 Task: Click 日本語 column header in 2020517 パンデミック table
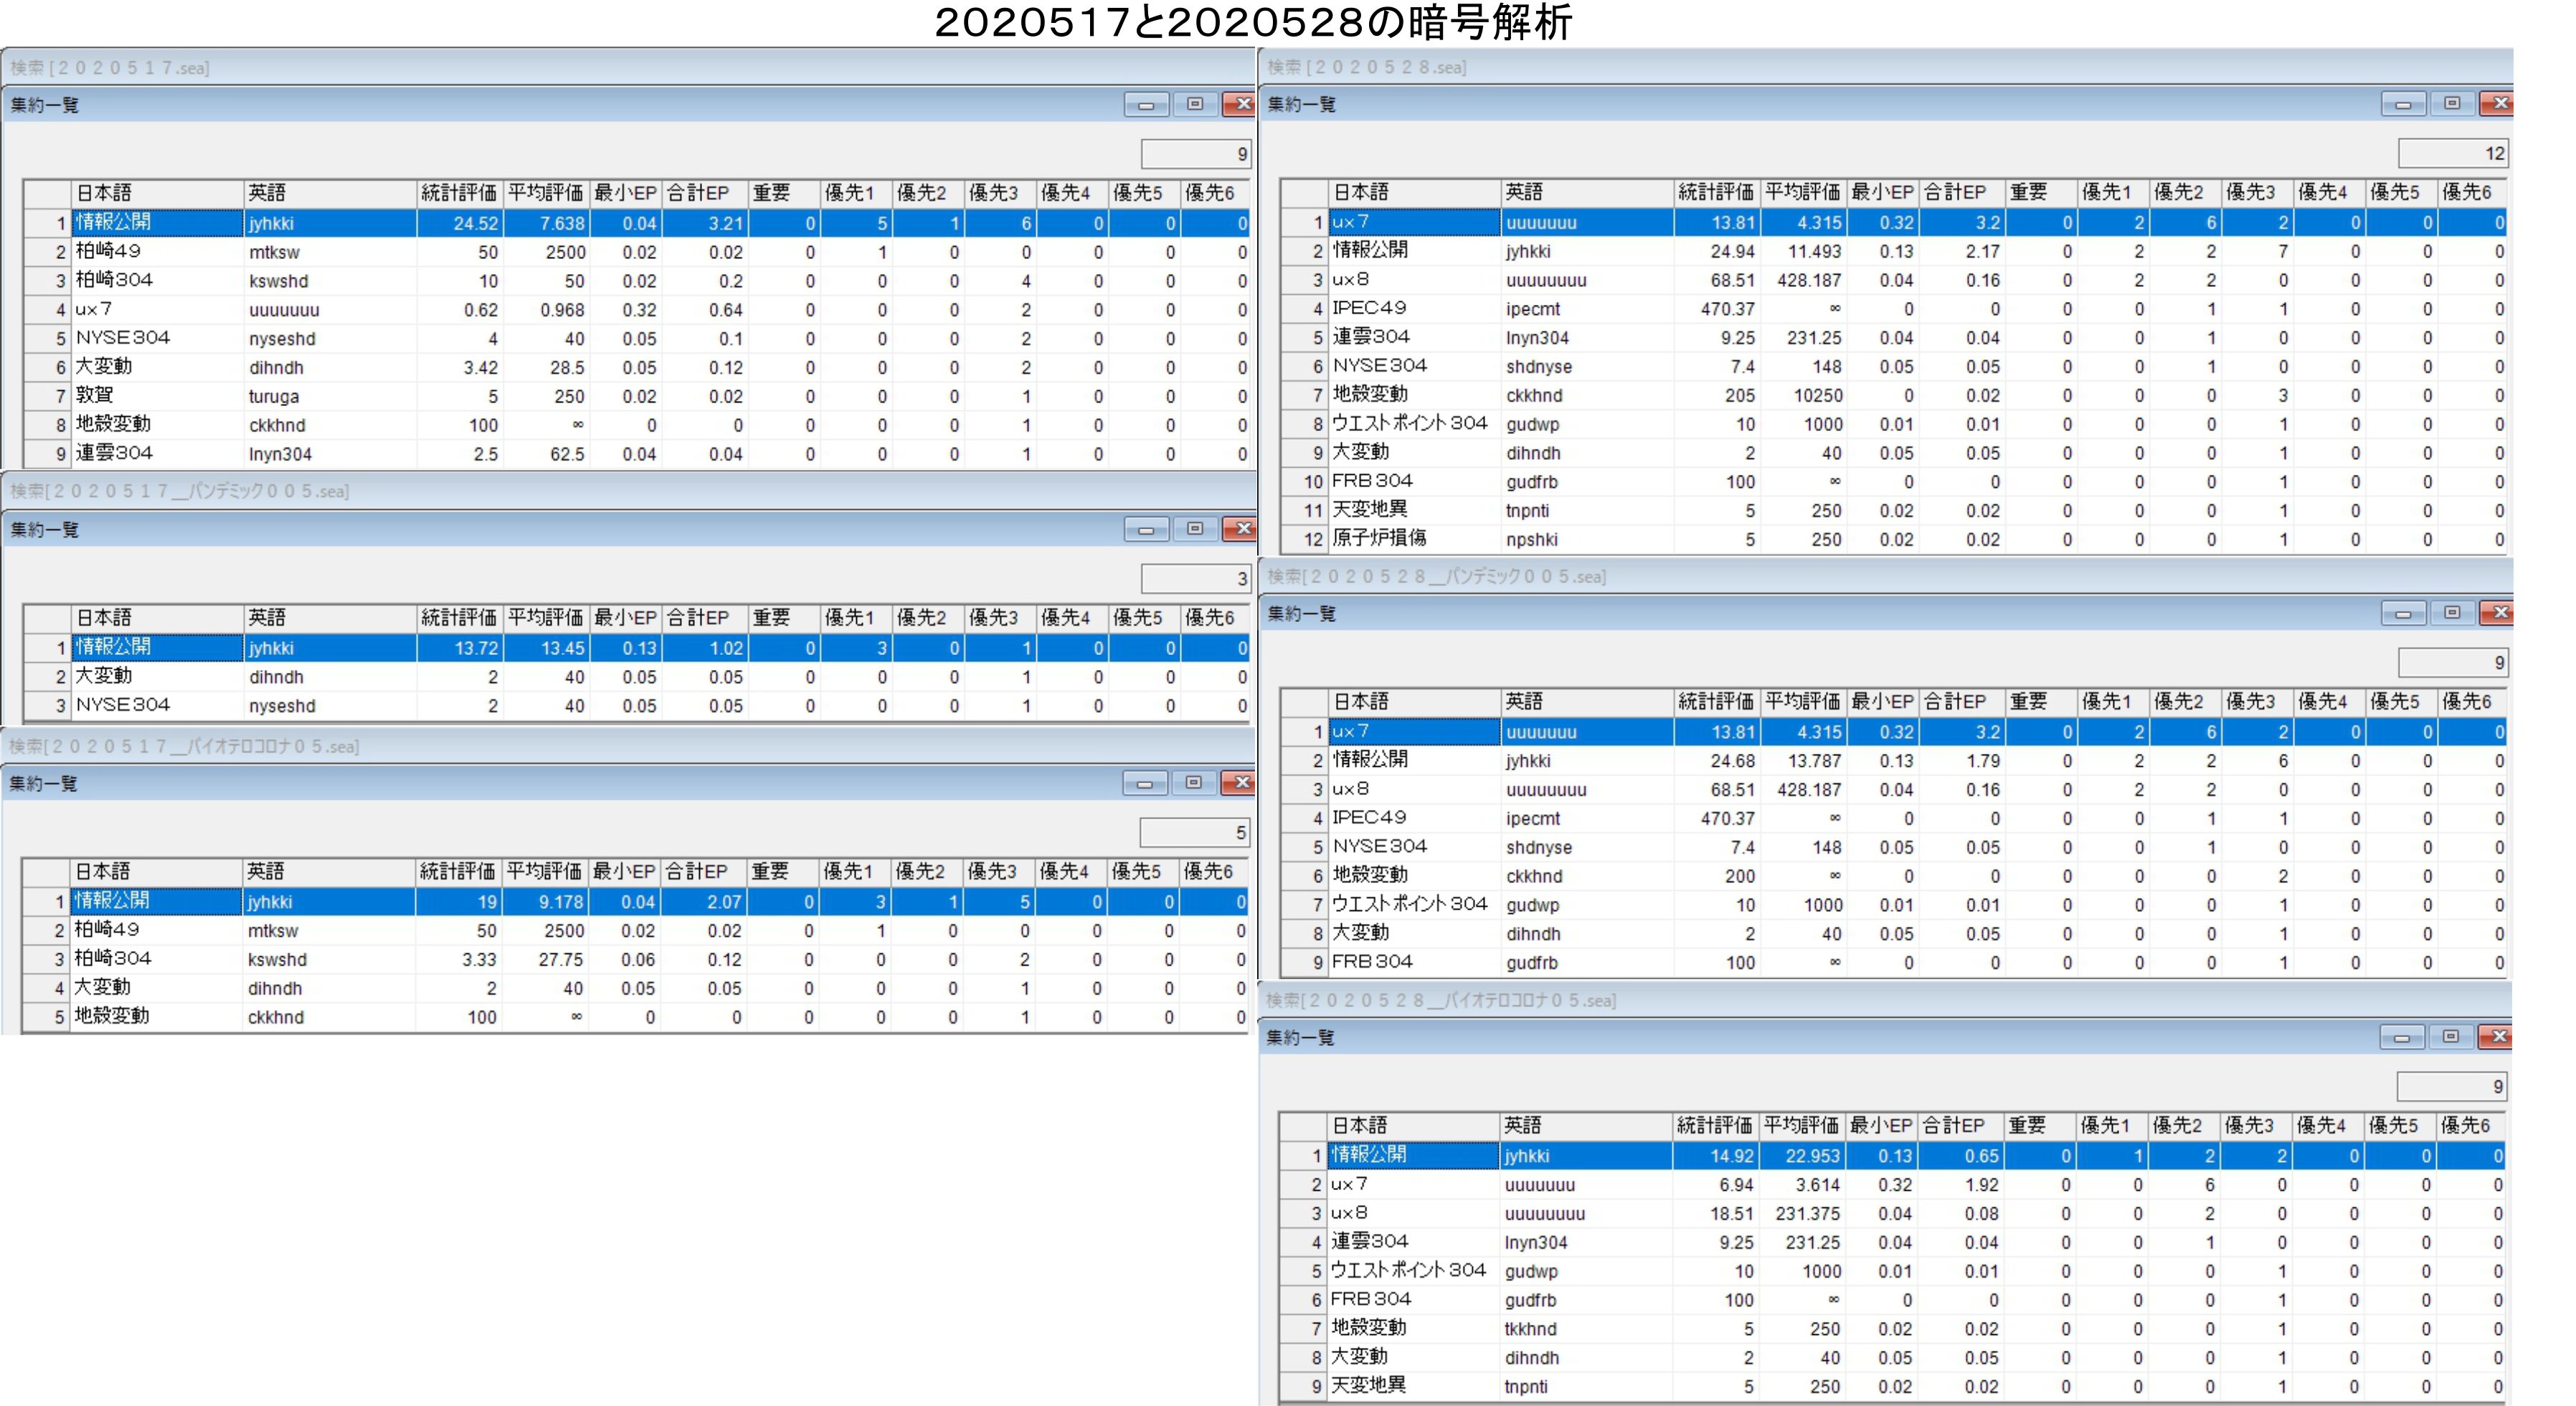click(156, 618)
